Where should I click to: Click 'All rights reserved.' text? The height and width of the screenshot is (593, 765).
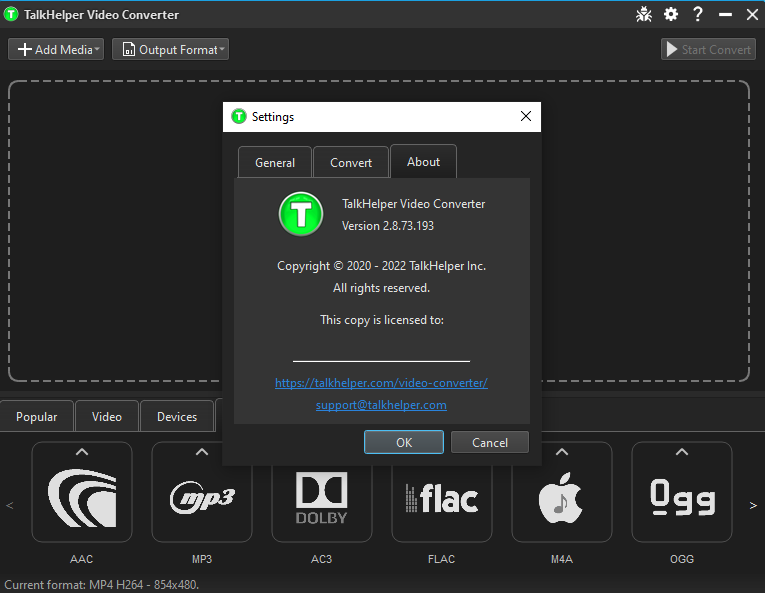[x=381, y=288]
